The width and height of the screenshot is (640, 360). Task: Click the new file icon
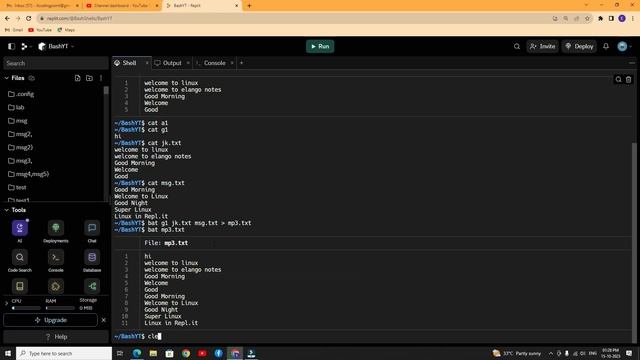(78, 78)
